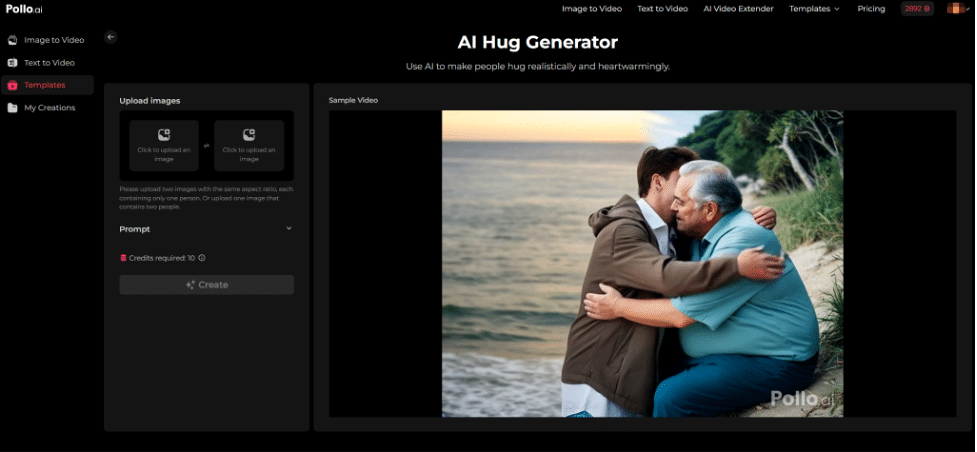This screenshot has height=452, width=977.
Task: Click the 'AI Hug Generator' title
Action: tap(538, 42)
